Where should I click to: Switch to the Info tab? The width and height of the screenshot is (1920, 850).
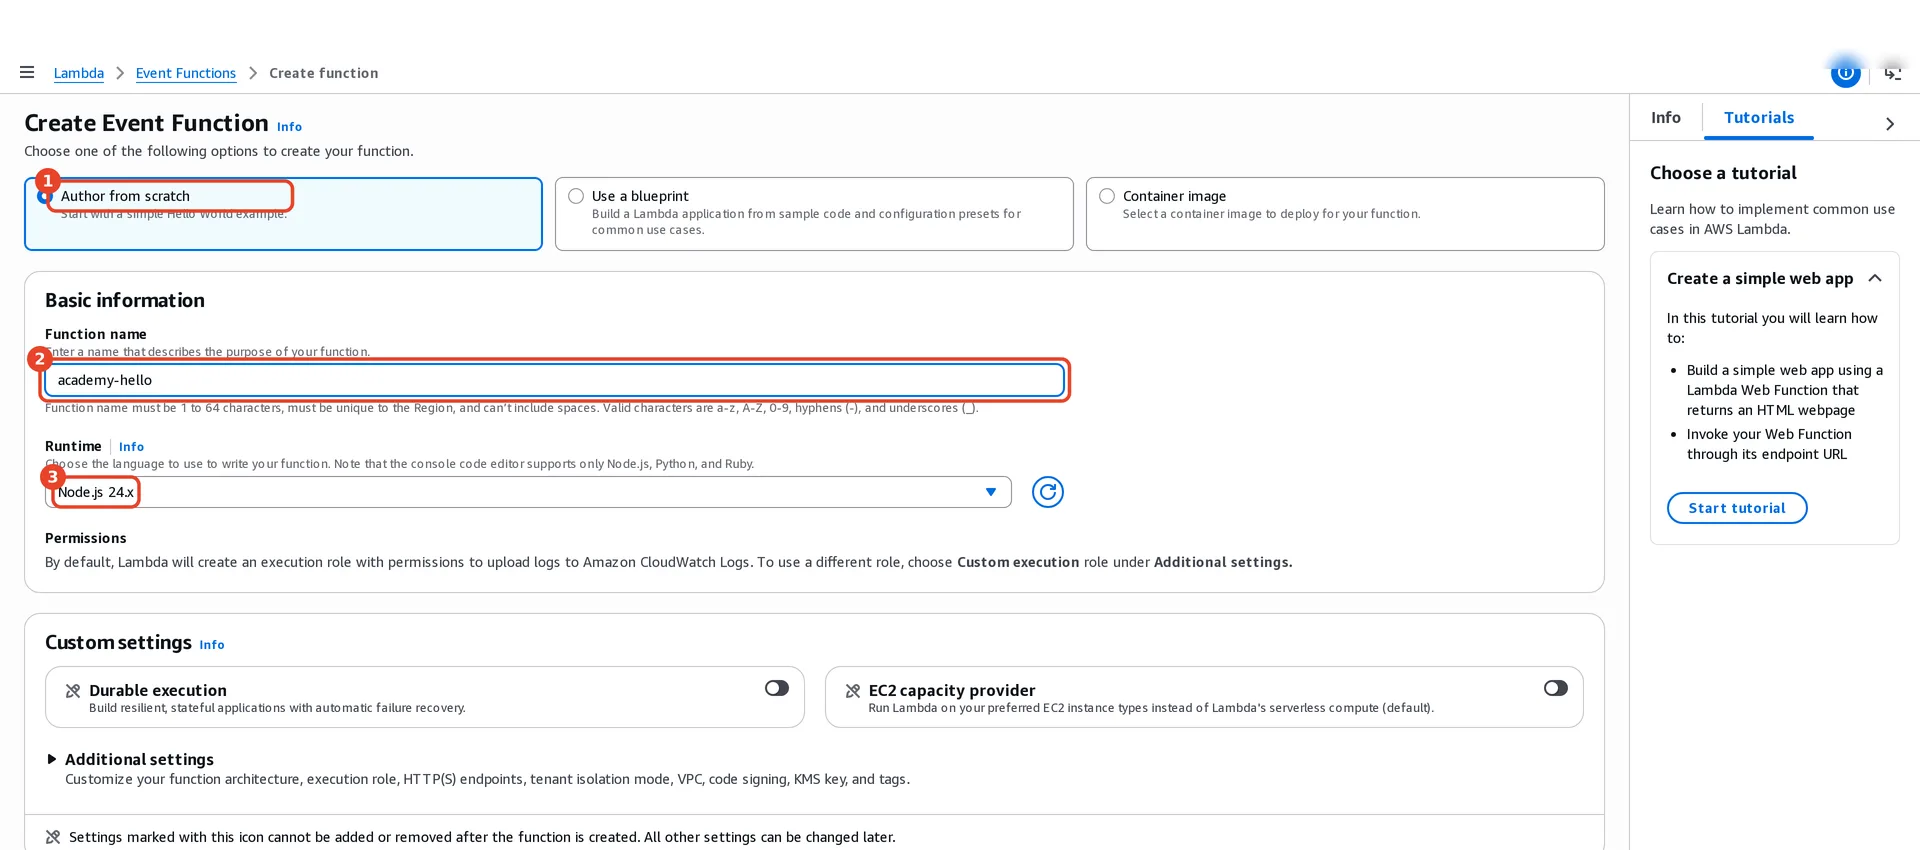click(1666, 118)
